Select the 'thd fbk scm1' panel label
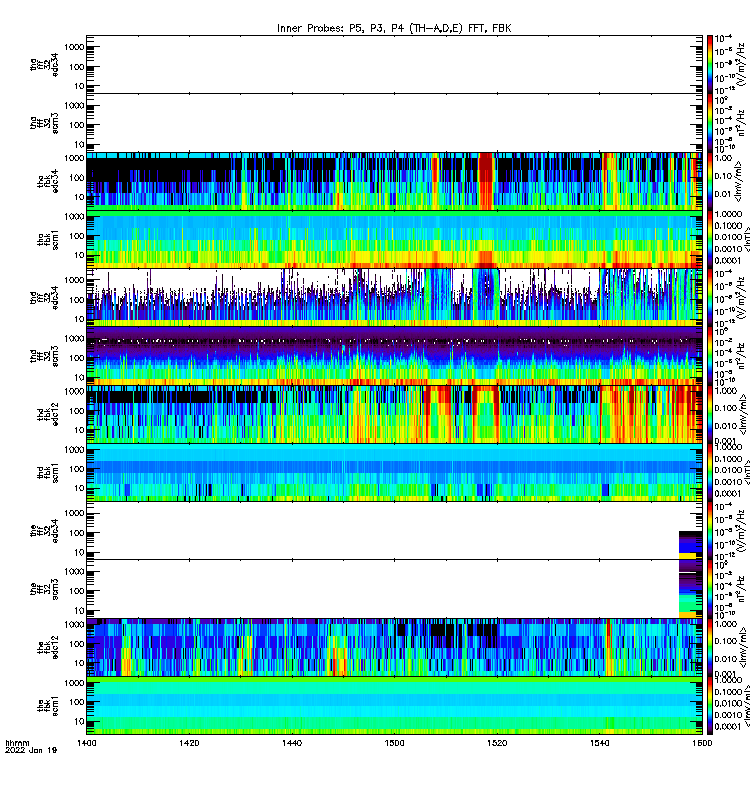The image size is (750, 800). pyautogui.click(x=48, y=473)
